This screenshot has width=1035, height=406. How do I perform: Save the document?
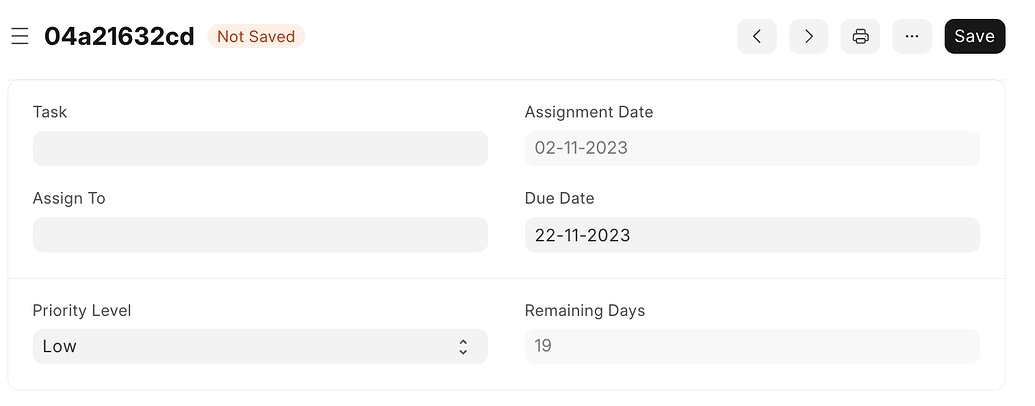[x=974, y=36]
